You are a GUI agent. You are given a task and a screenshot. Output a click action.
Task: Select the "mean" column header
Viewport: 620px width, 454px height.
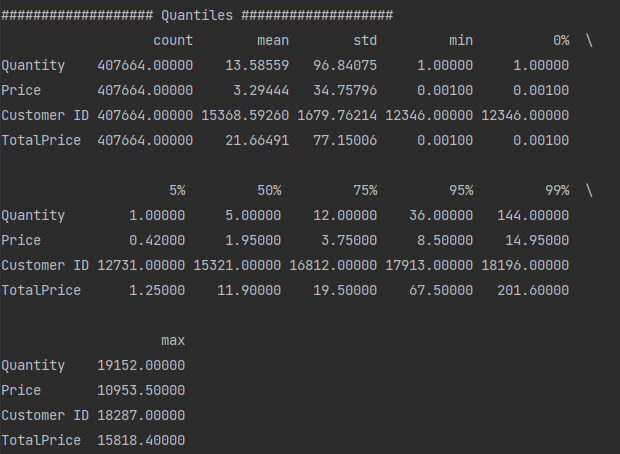click(x=273, y=40)
